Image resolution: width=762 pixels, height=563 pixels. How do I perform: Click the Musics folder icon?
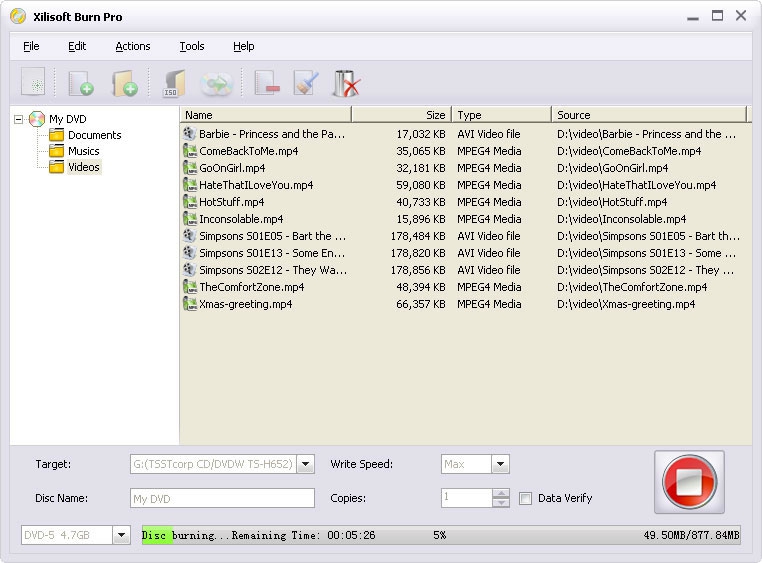coord(57,151)
